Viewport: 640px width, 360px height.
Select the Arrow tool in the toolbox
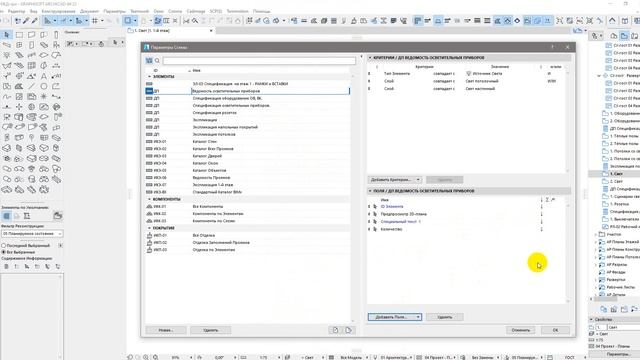click(x=7, y=35)
